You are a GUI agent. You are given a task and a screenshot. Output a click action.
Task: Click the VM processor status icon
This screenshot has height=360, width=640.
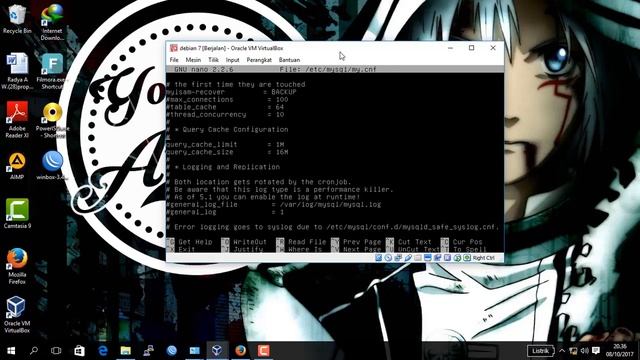(447, 258)
